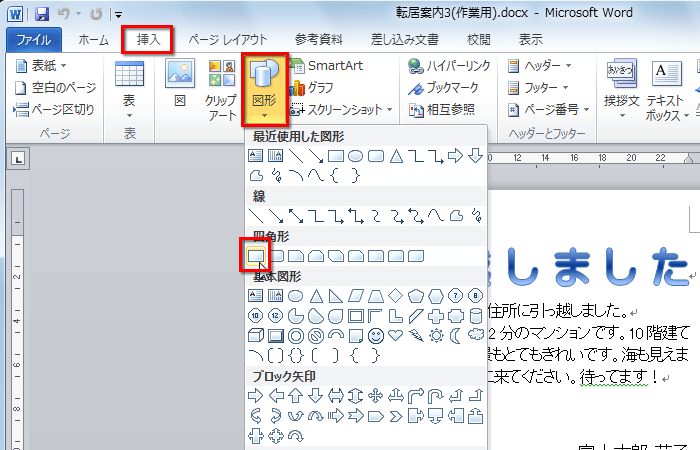Select the heart shape under 基本図形
Viewport: 700px width, 450px height.
[x=396, y=335]
